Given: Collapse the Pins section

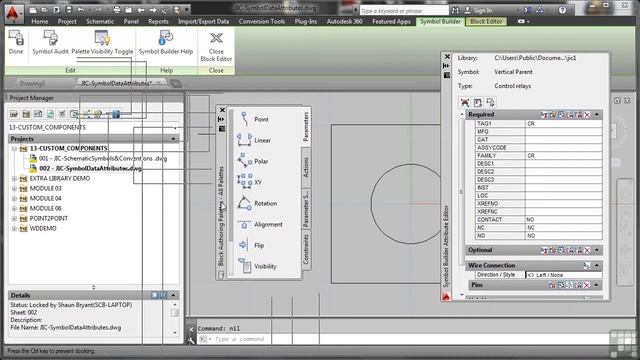Looking at the screenshot, I should [x=597, y=285].
